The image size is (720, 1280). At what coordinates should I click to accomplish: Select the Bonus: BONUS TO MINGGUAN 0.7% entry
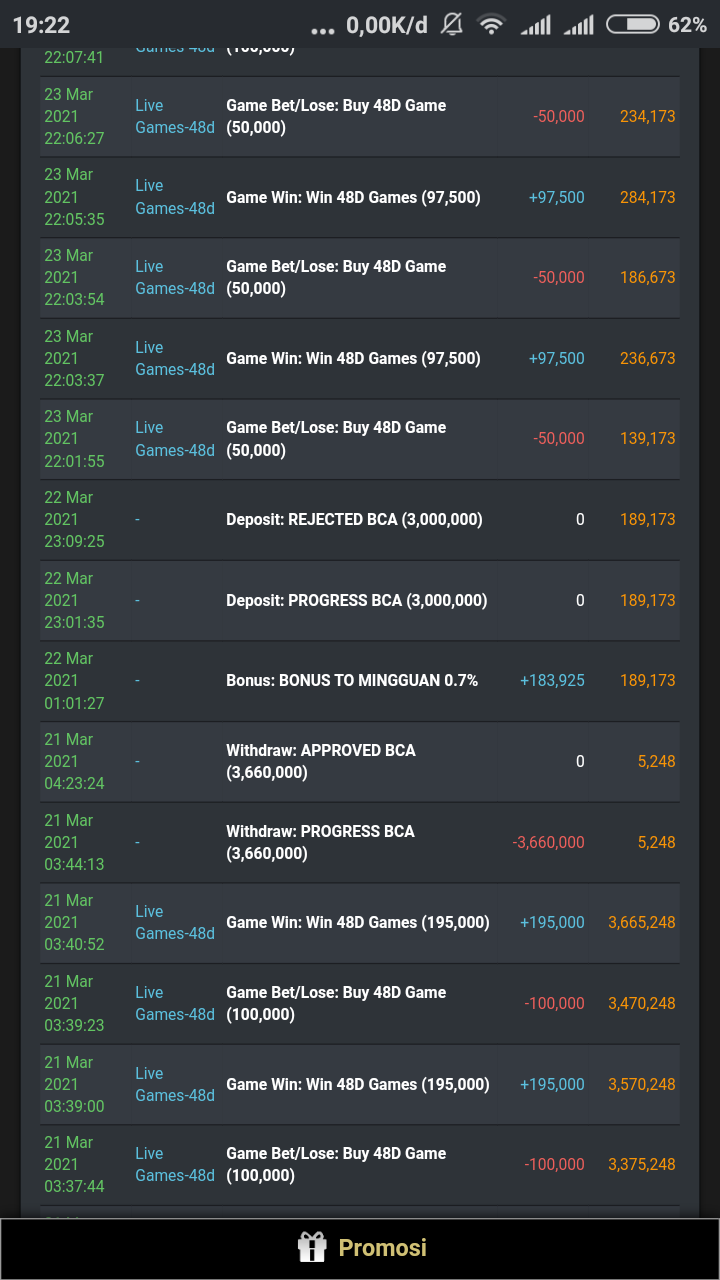[x=352, y=680]
